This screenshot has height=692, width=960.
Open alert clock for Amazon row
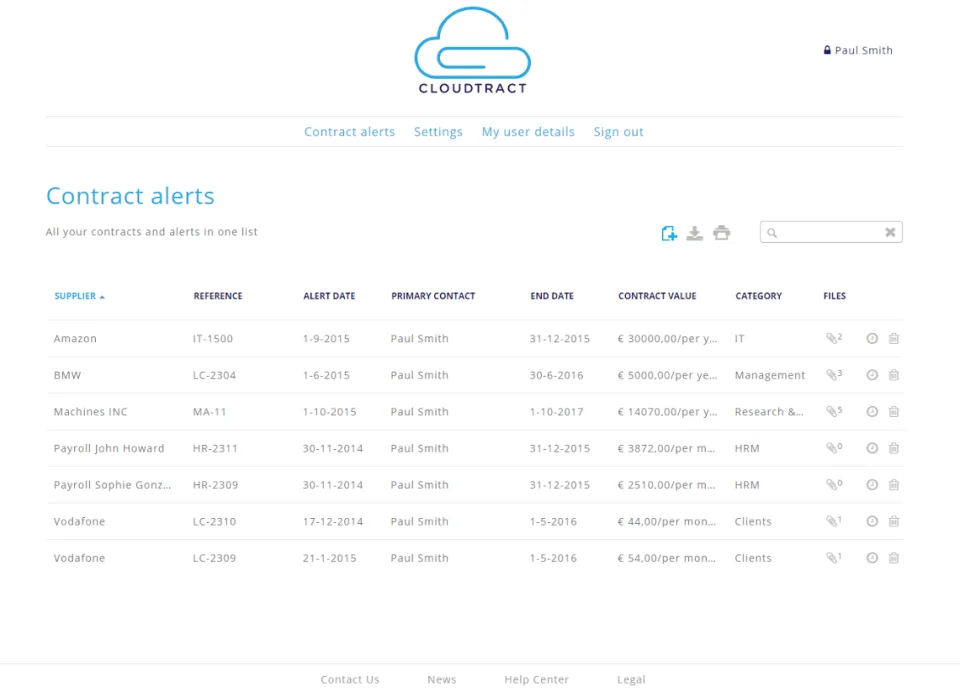872,338
